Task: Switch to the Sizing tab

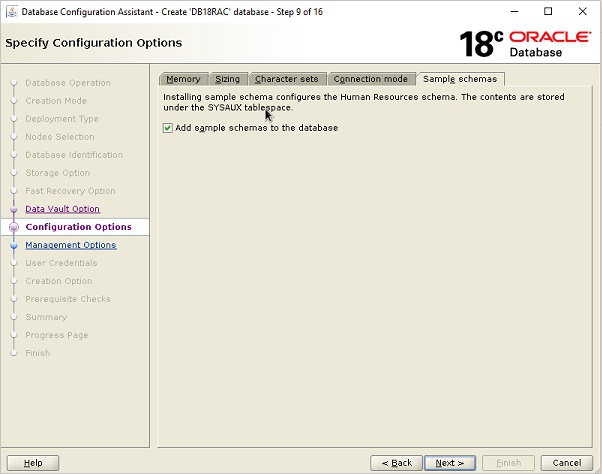Action: 228,79
